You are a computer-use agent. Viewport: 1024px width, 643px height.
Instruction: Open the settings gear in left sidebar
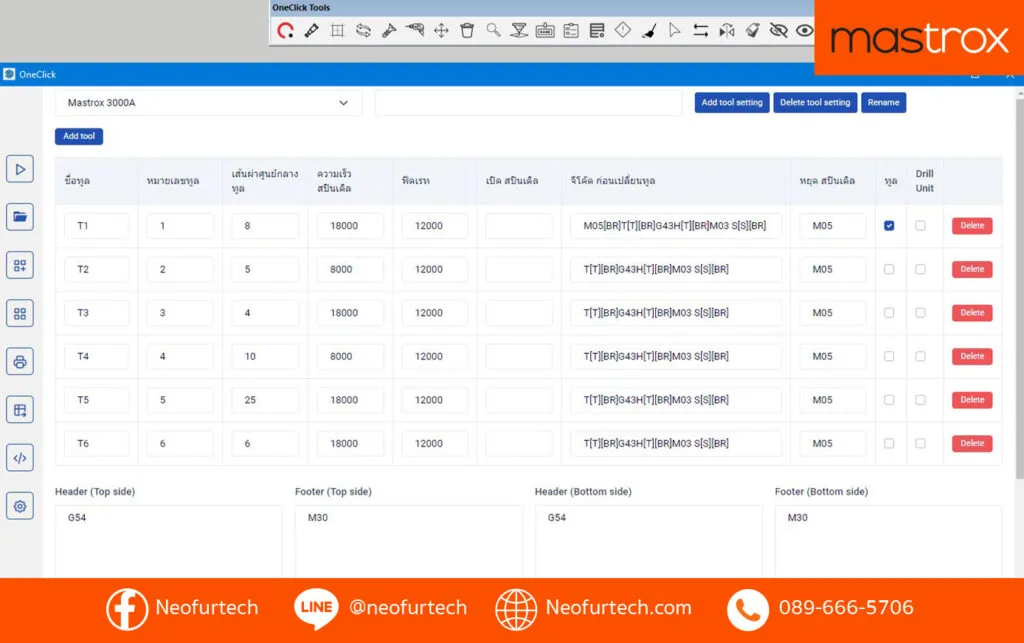click(x=20, y=506)
